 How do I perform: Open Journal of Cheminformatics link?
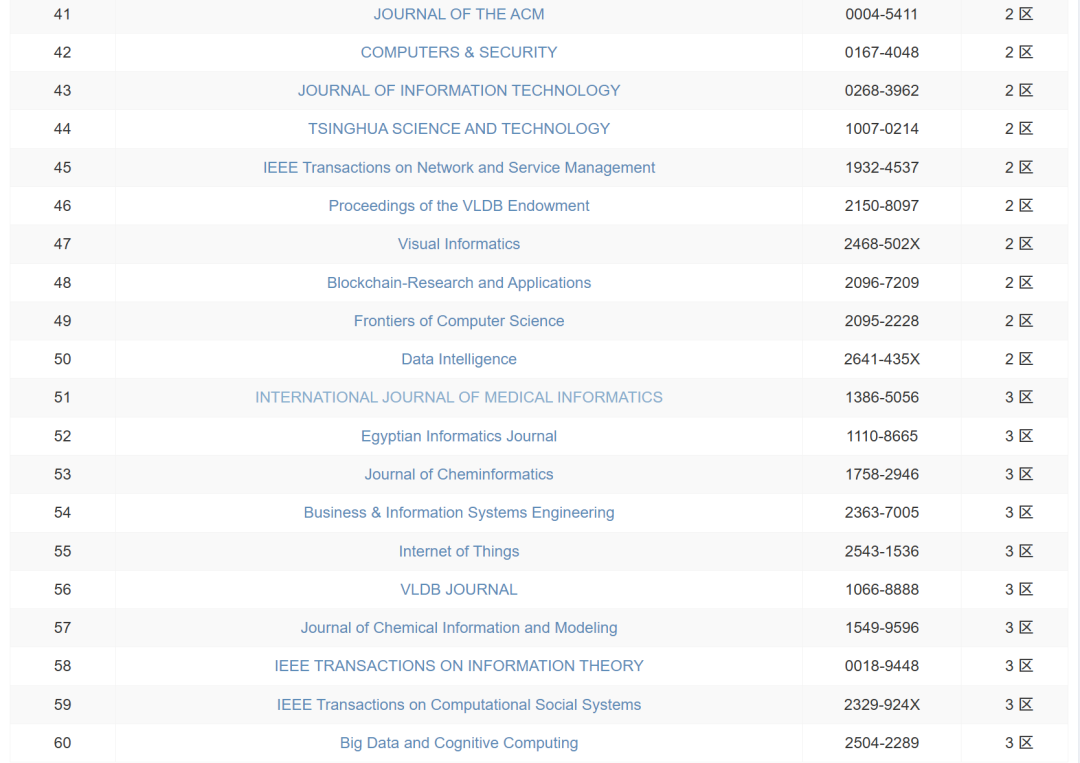click(x=459, y=474)
